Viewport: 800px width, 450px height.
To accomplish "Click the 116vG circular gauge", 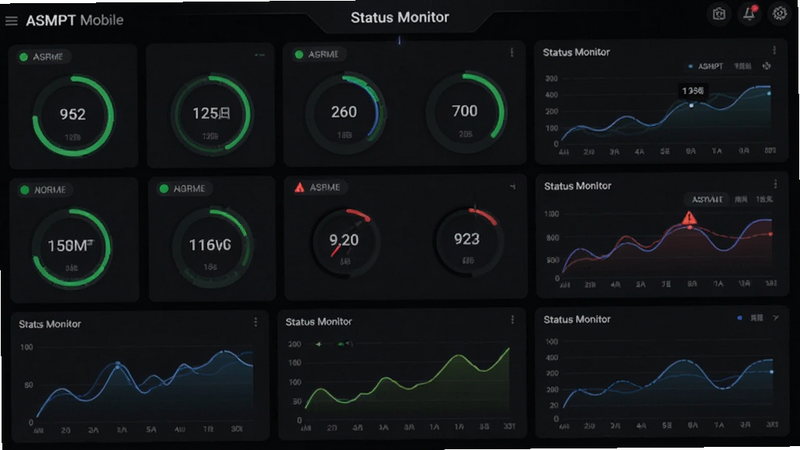I will coord(211,246).
